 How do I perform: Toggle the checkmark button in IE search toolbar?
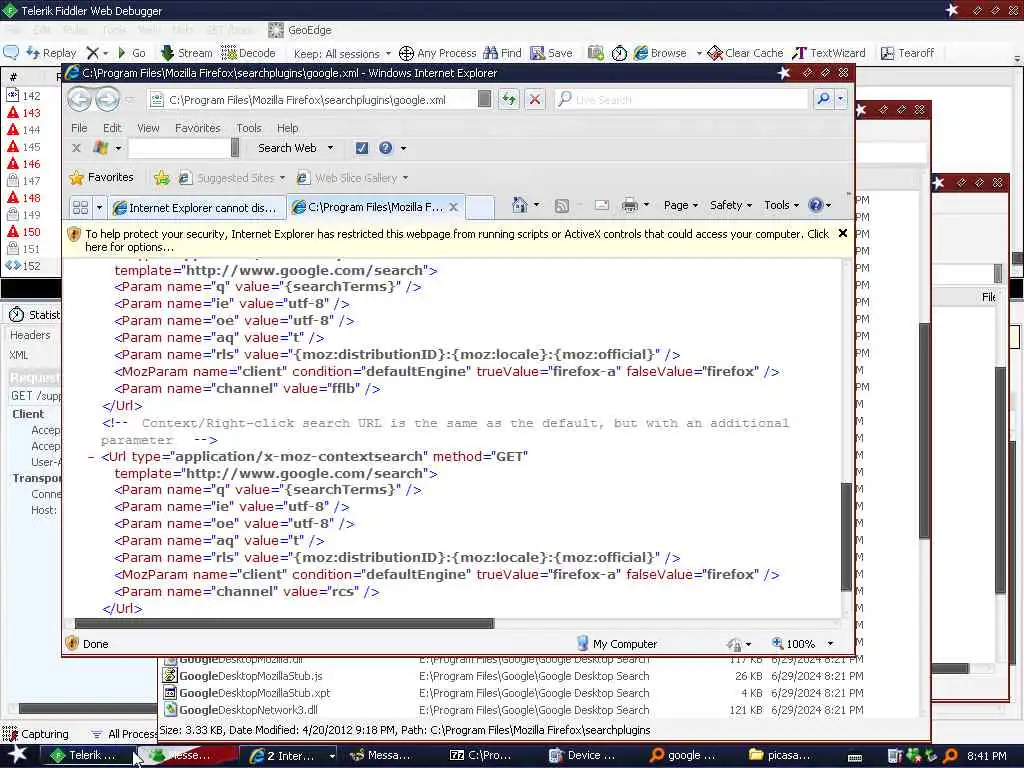(x=361, y=148)
